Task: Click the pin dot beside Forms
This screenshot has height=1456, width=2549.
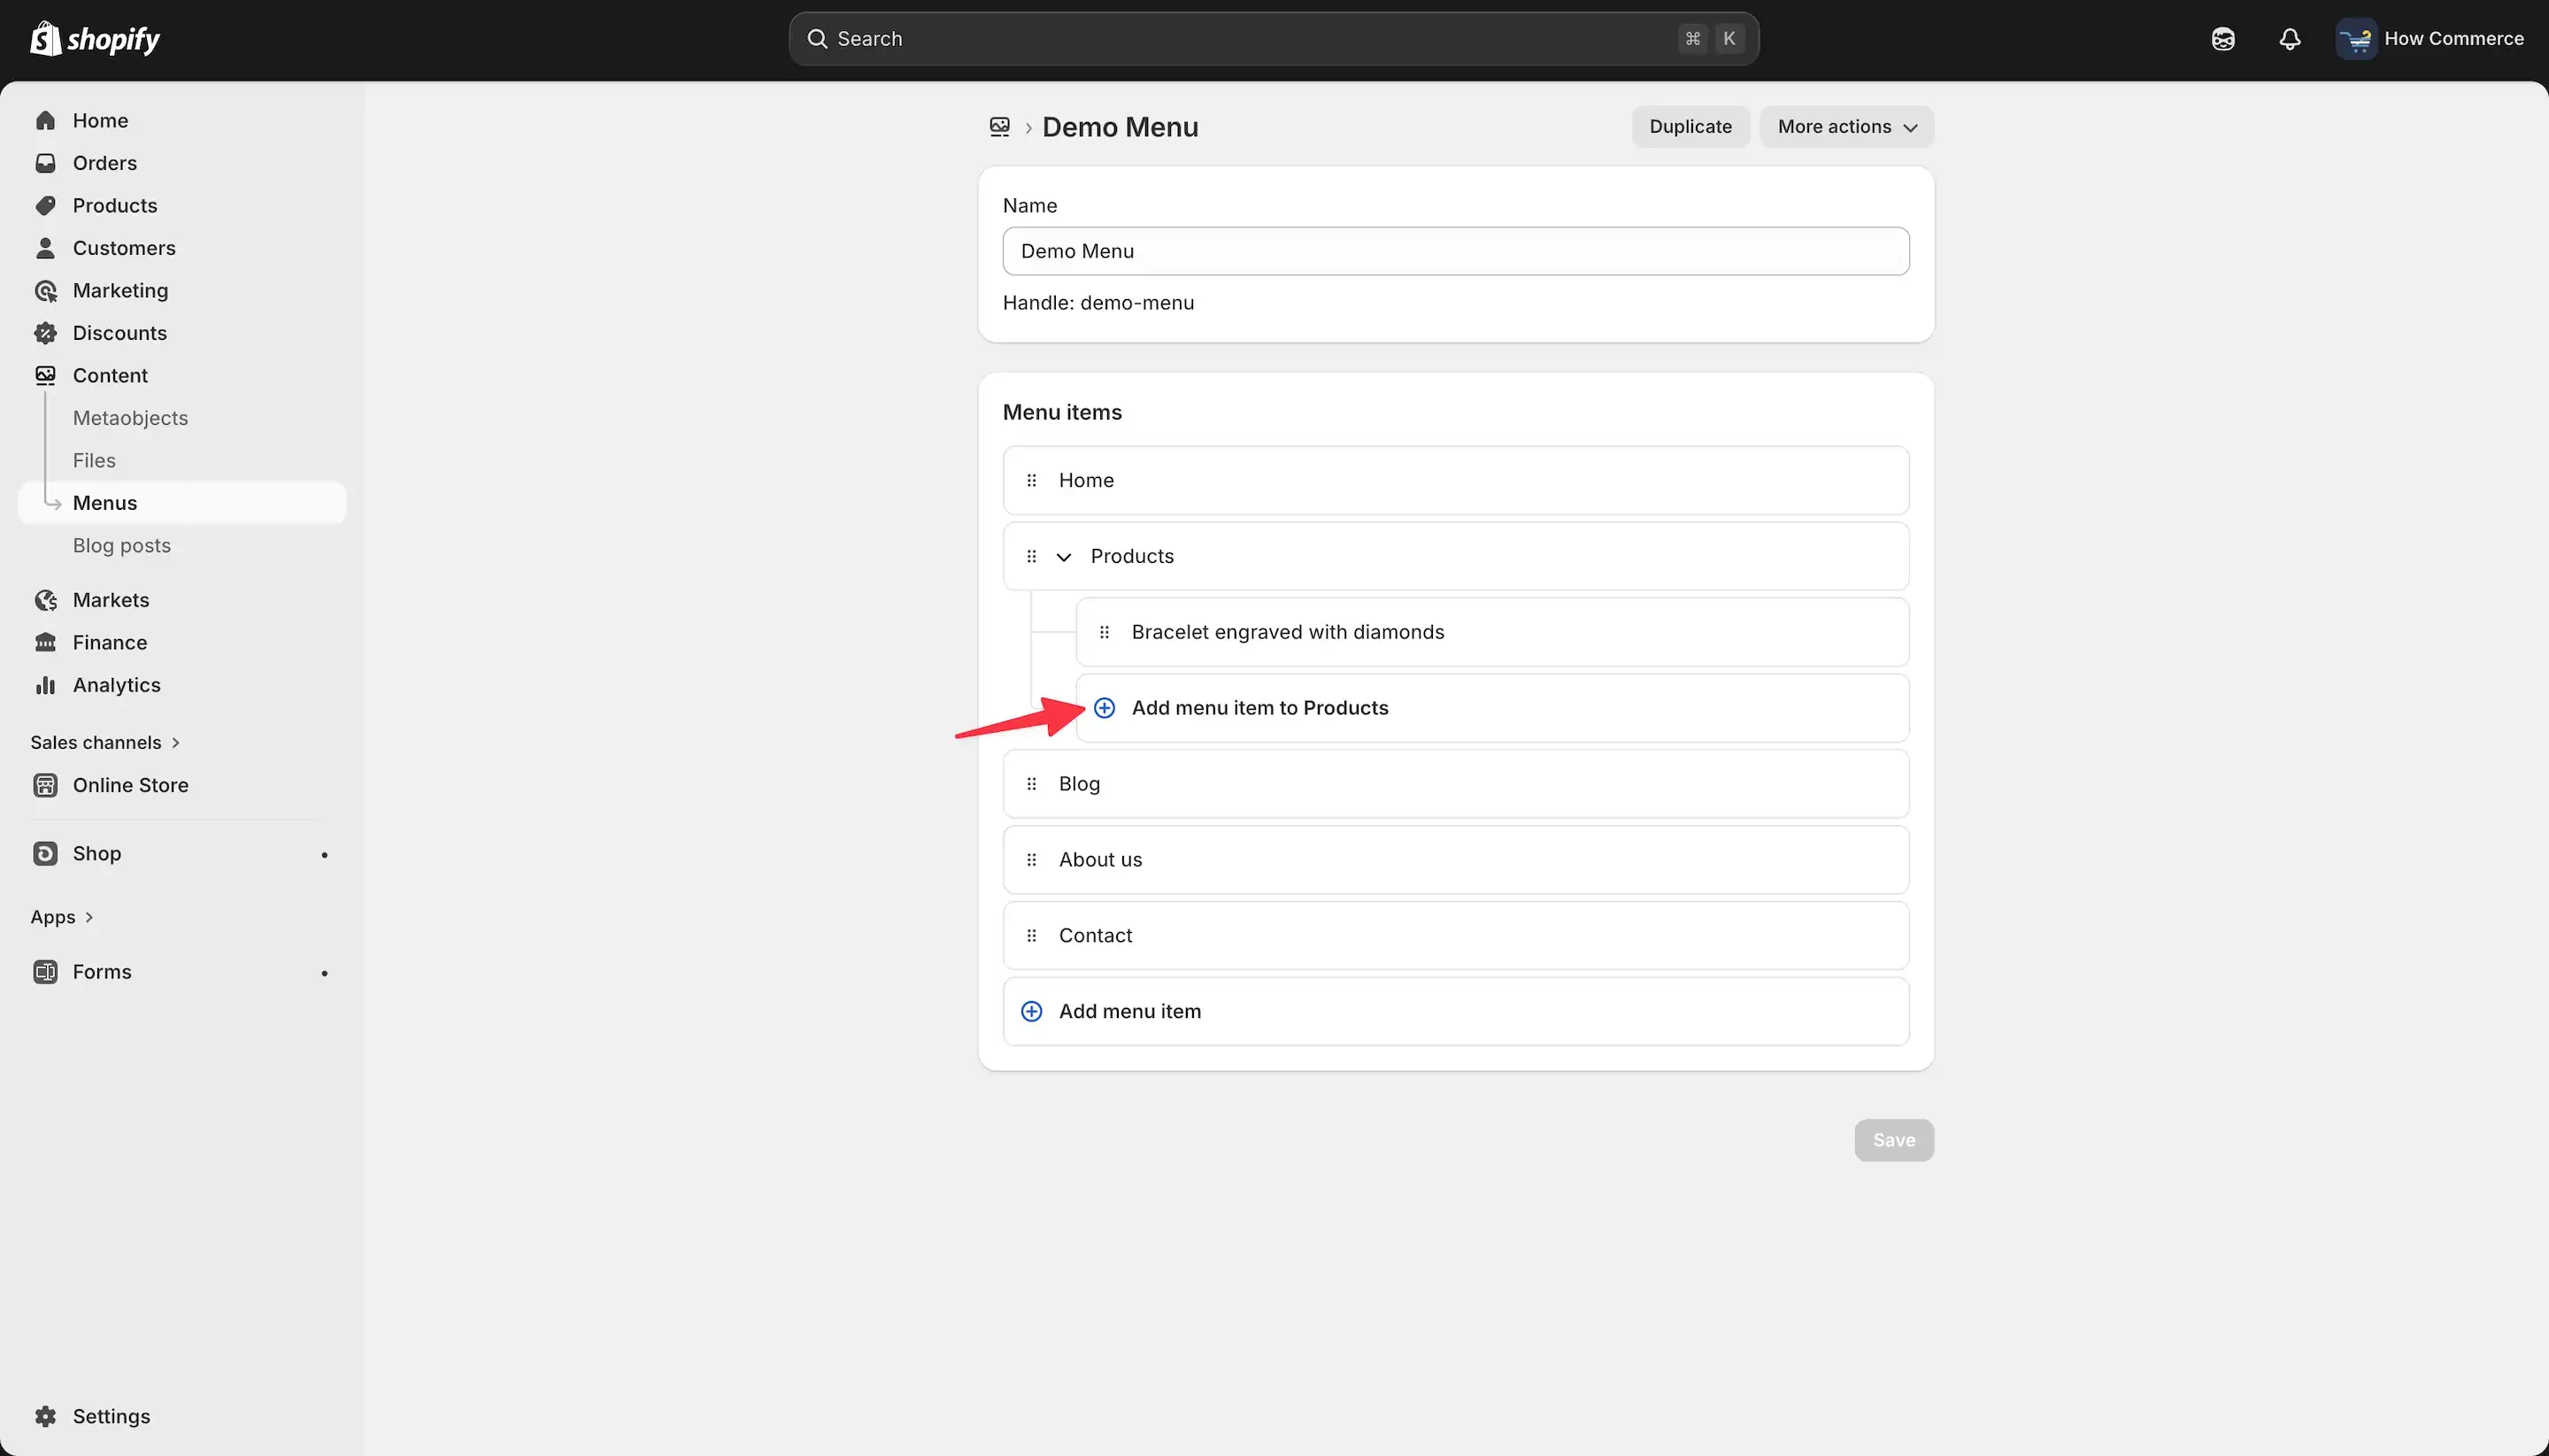Action: coord(324,973)
